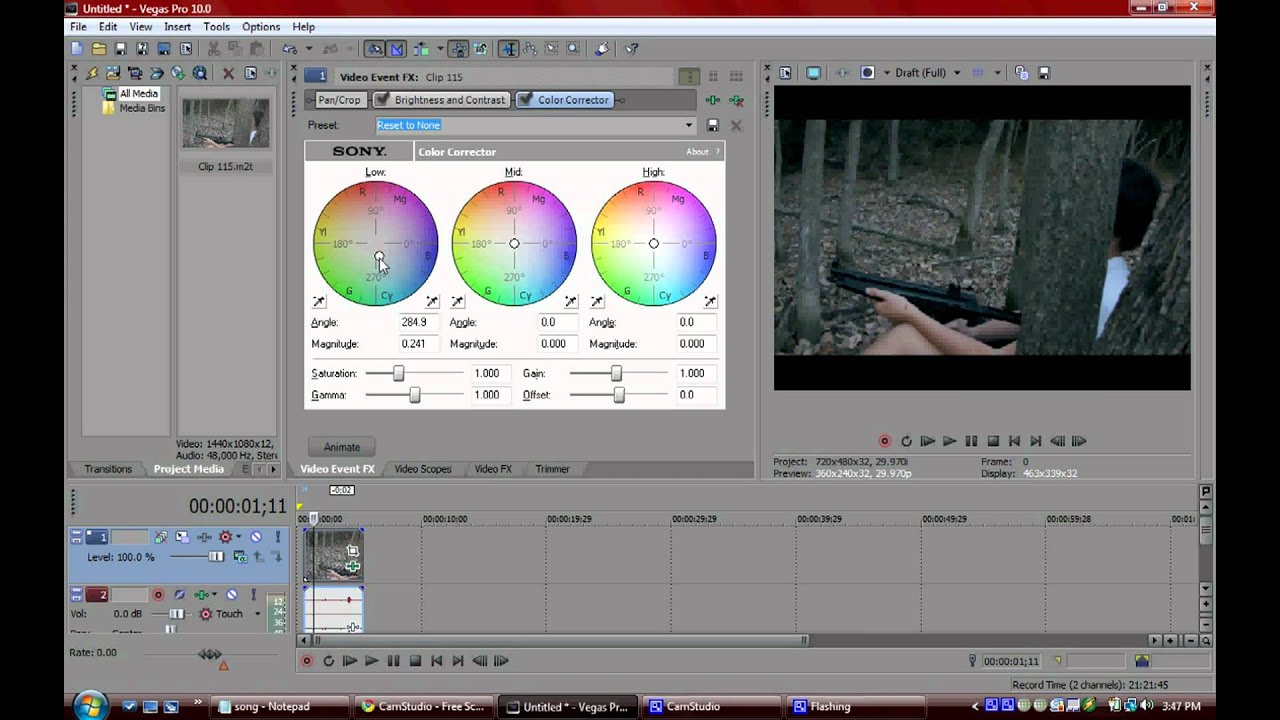Solo audio track 2
Viewport: 1280px width, 720px height.
point(255,595)
